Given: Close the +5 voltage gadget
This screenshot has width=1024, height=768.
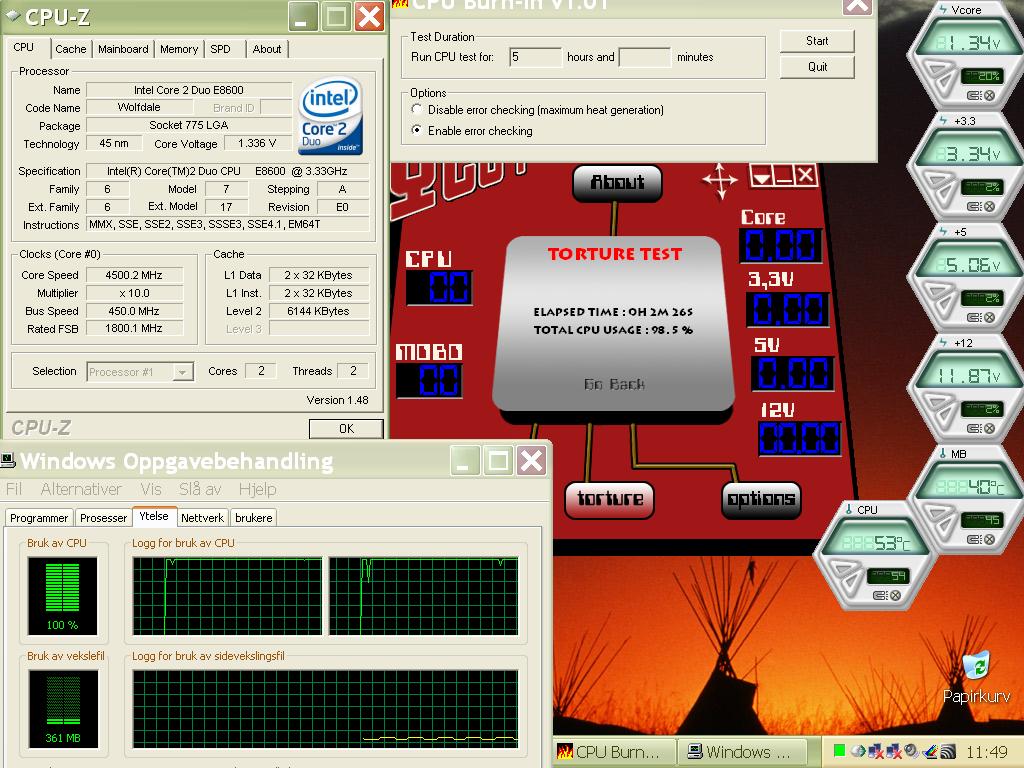Looking at the screenshot, I should [x=989, y=318].
